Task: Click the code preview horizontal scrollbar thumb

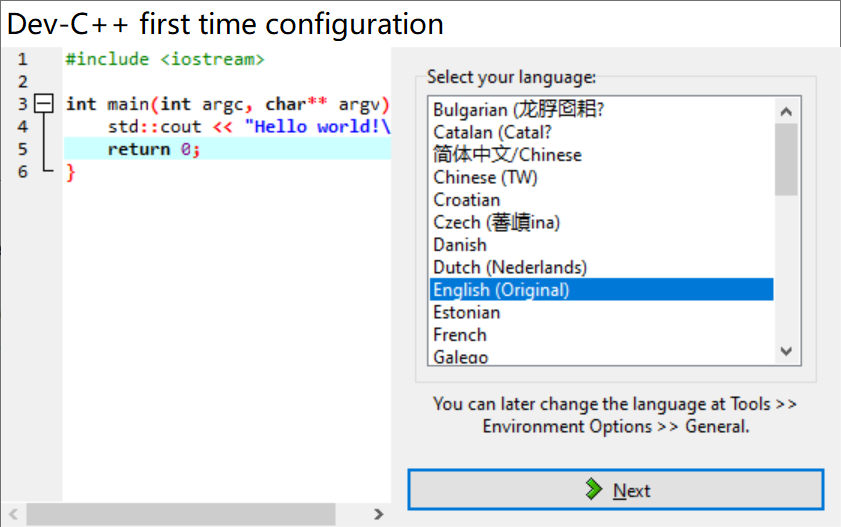Action: (181, 515)
